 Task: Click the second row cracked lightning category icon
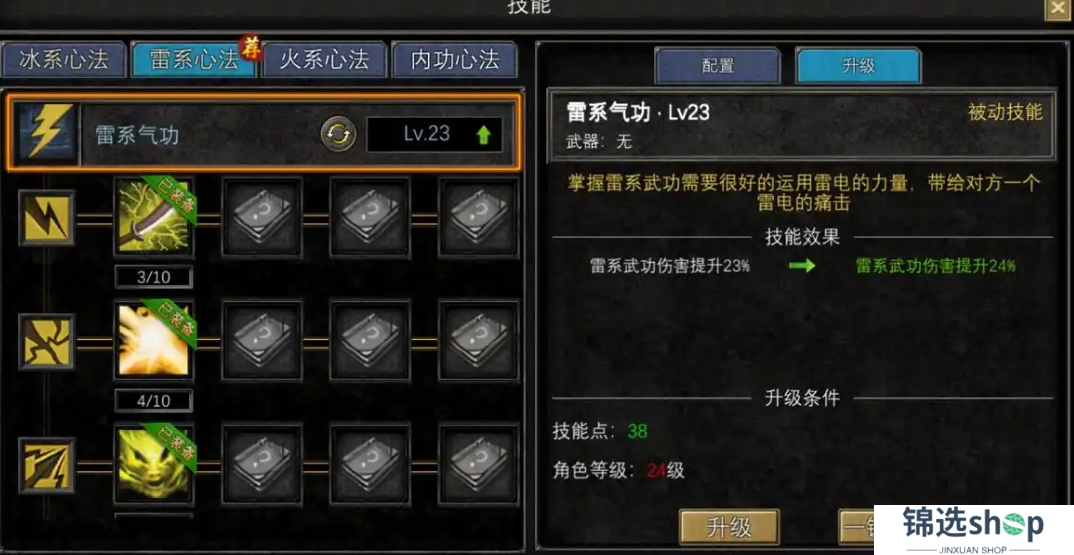(47, 341)
